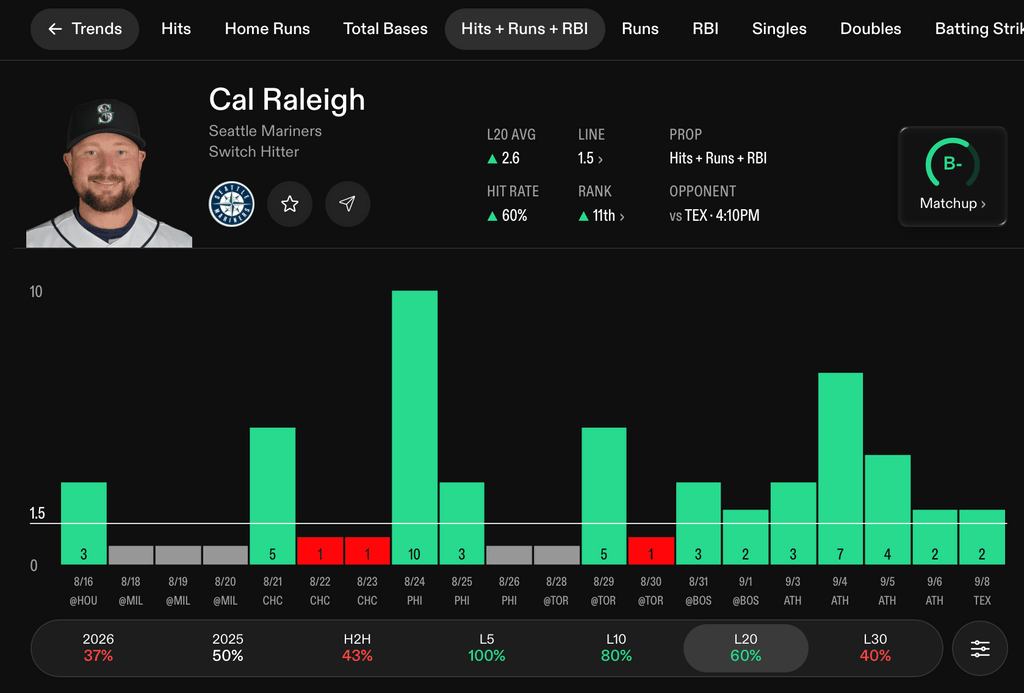
Task: Click the 8/25 PHI bar
Action: point(462,523)
